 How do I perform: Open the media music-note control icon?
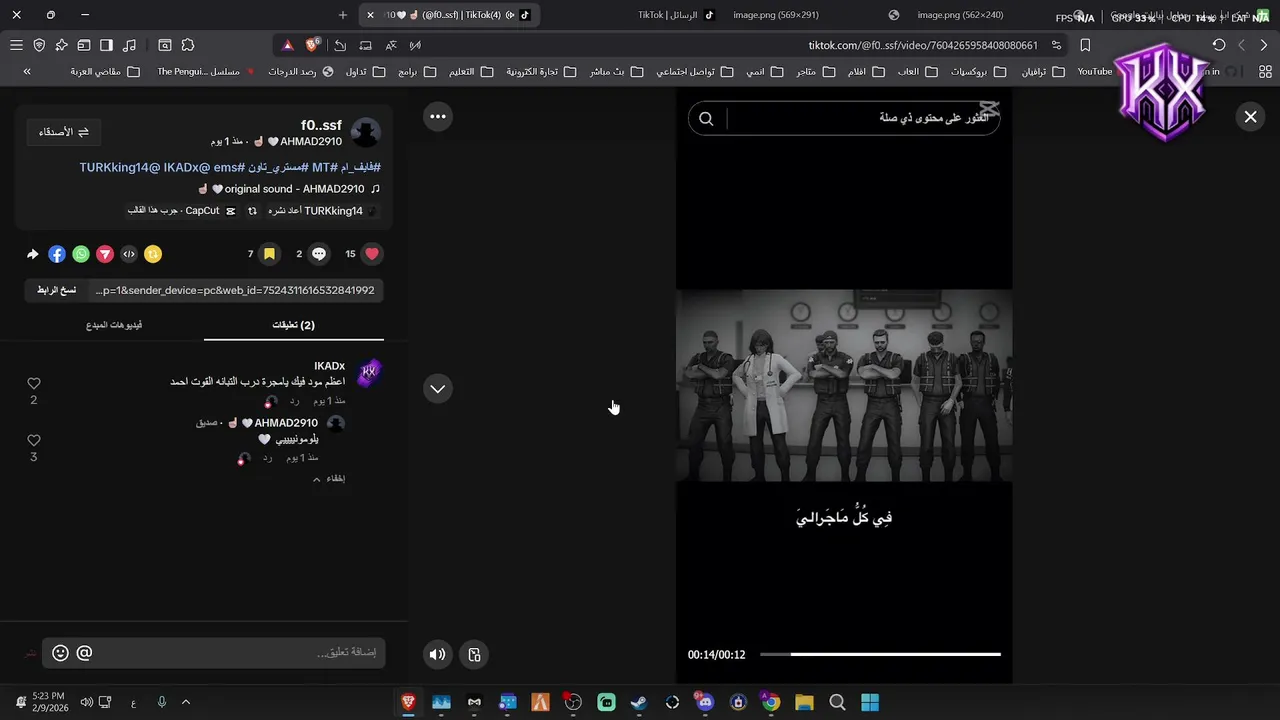coord(130,45)
